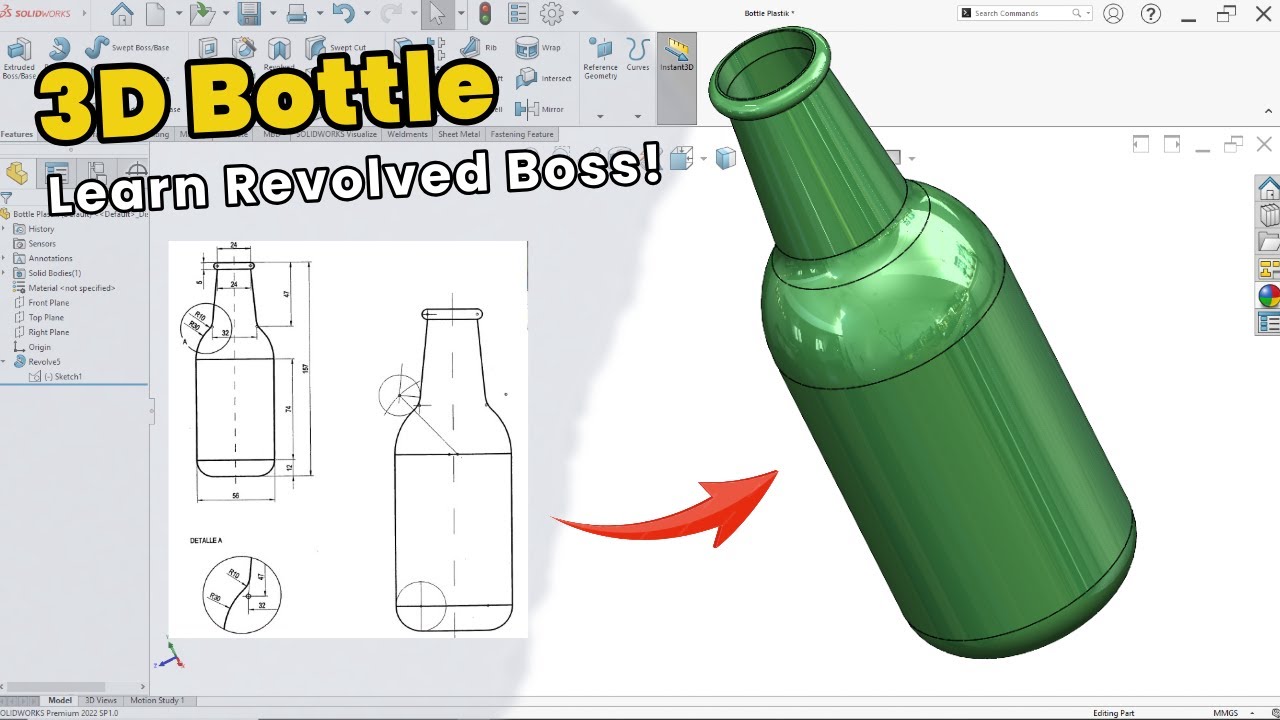
Task: Expand the Reference Geometry dropdown
Action: (600, 116)
